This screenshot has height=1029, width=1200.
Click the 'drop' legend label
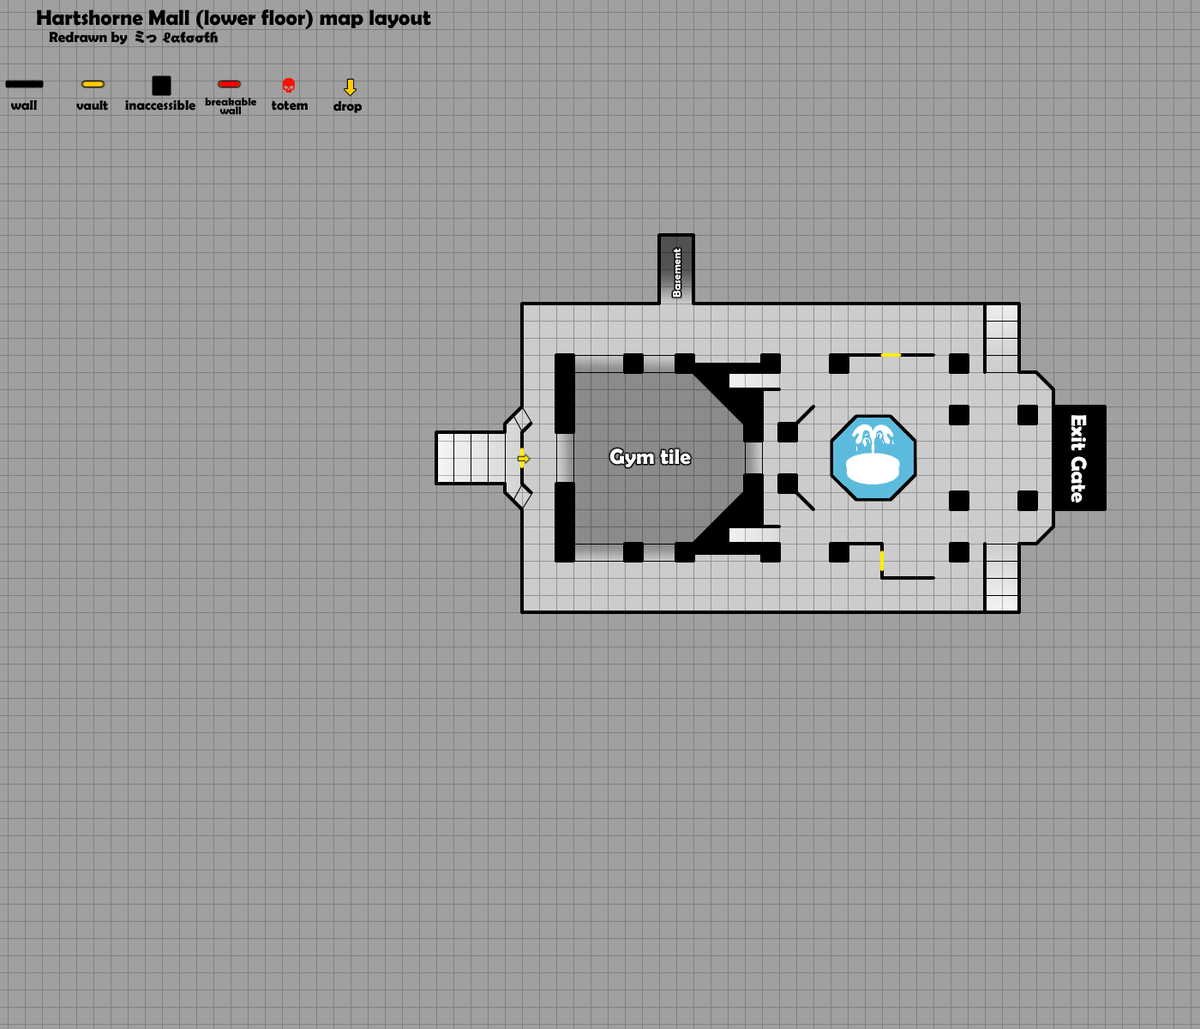pos(348,106)
